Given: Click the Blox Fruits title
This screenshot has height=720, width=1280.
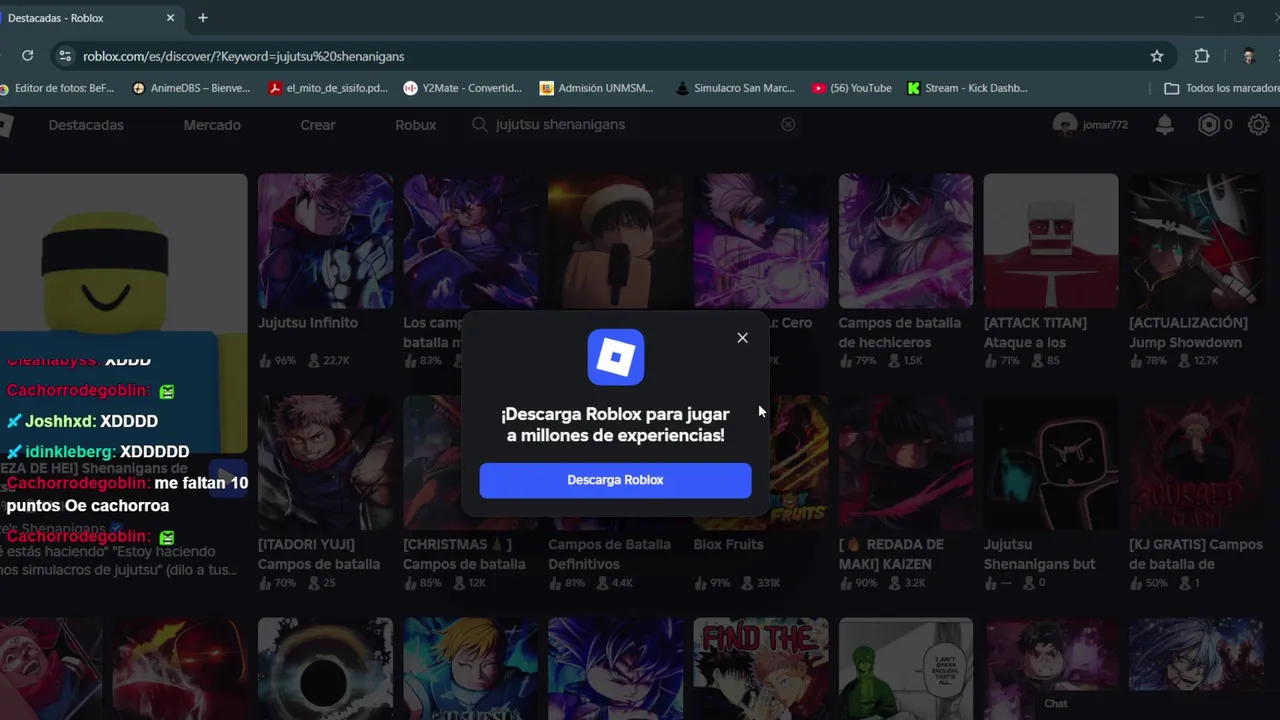Looking at the screenshot, I should coord(728,545).
